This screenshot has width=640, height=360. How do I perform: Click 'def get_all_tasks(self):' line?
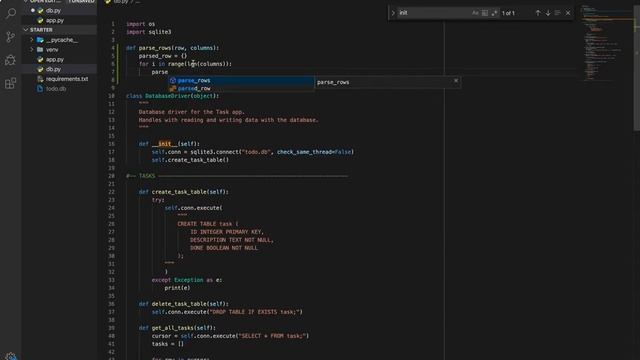[x=177, y=328]
